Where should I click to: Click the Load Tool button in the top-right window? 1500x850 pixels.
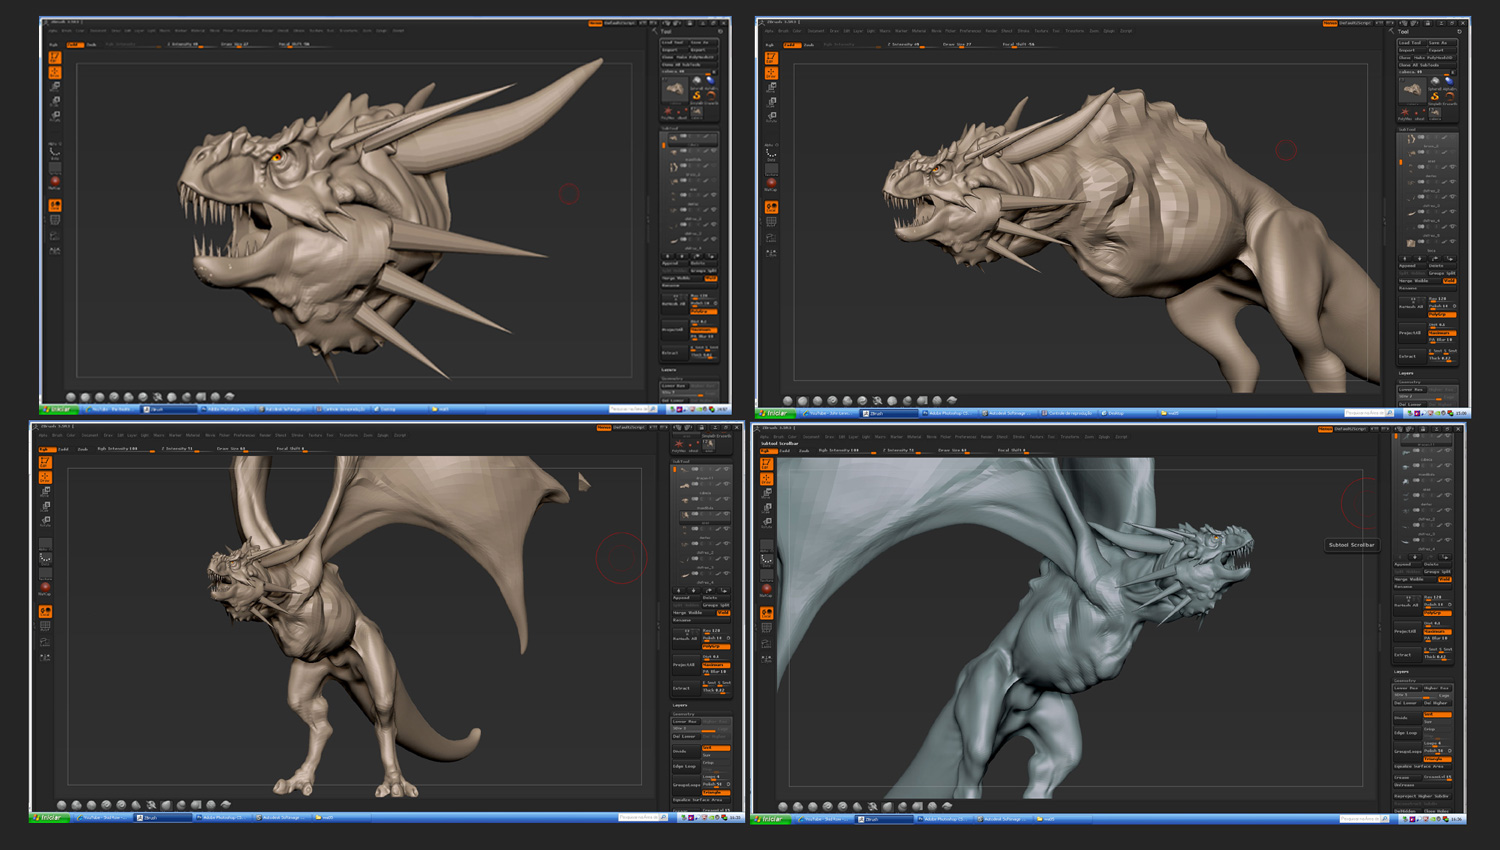point(1410,43)
